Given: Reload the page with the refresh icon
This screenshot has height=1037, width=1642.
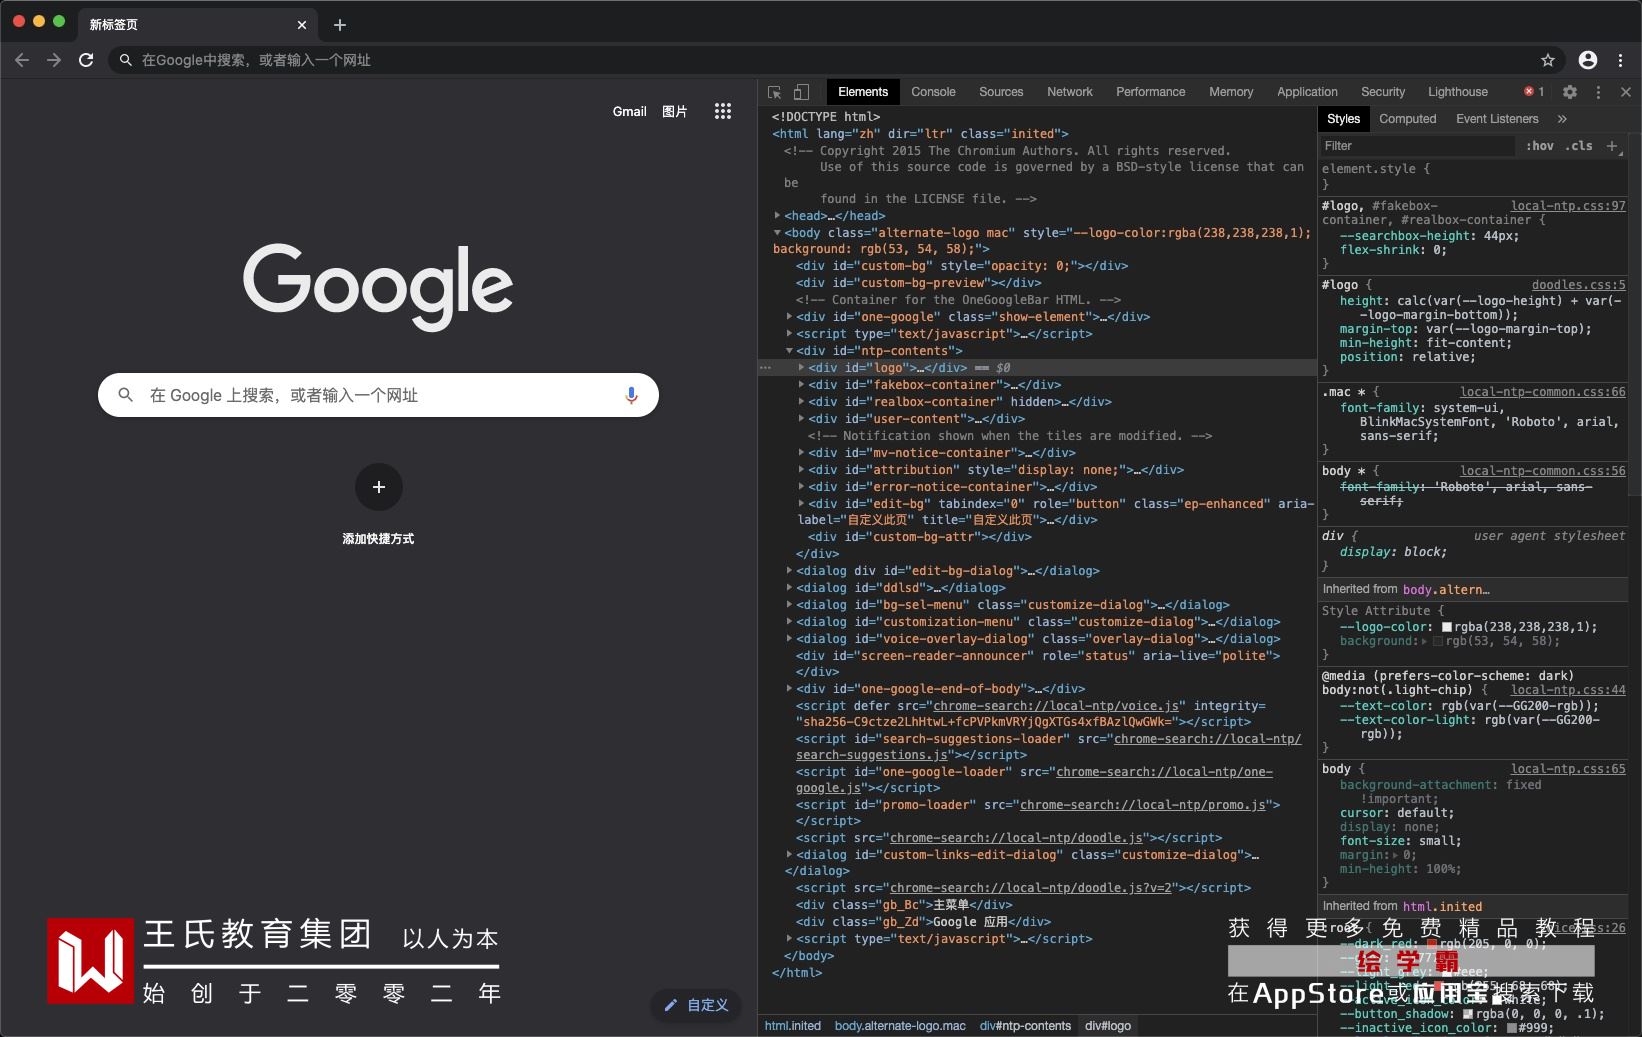Looking at the screenshot, I should coord(86,60).
